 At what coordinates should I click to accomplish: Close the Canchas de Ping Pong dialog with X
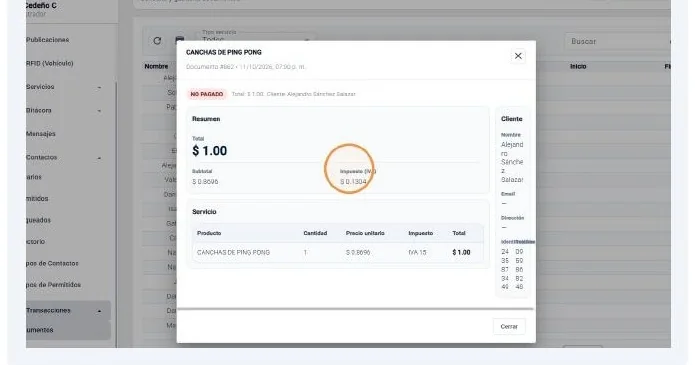pos(518,56)
